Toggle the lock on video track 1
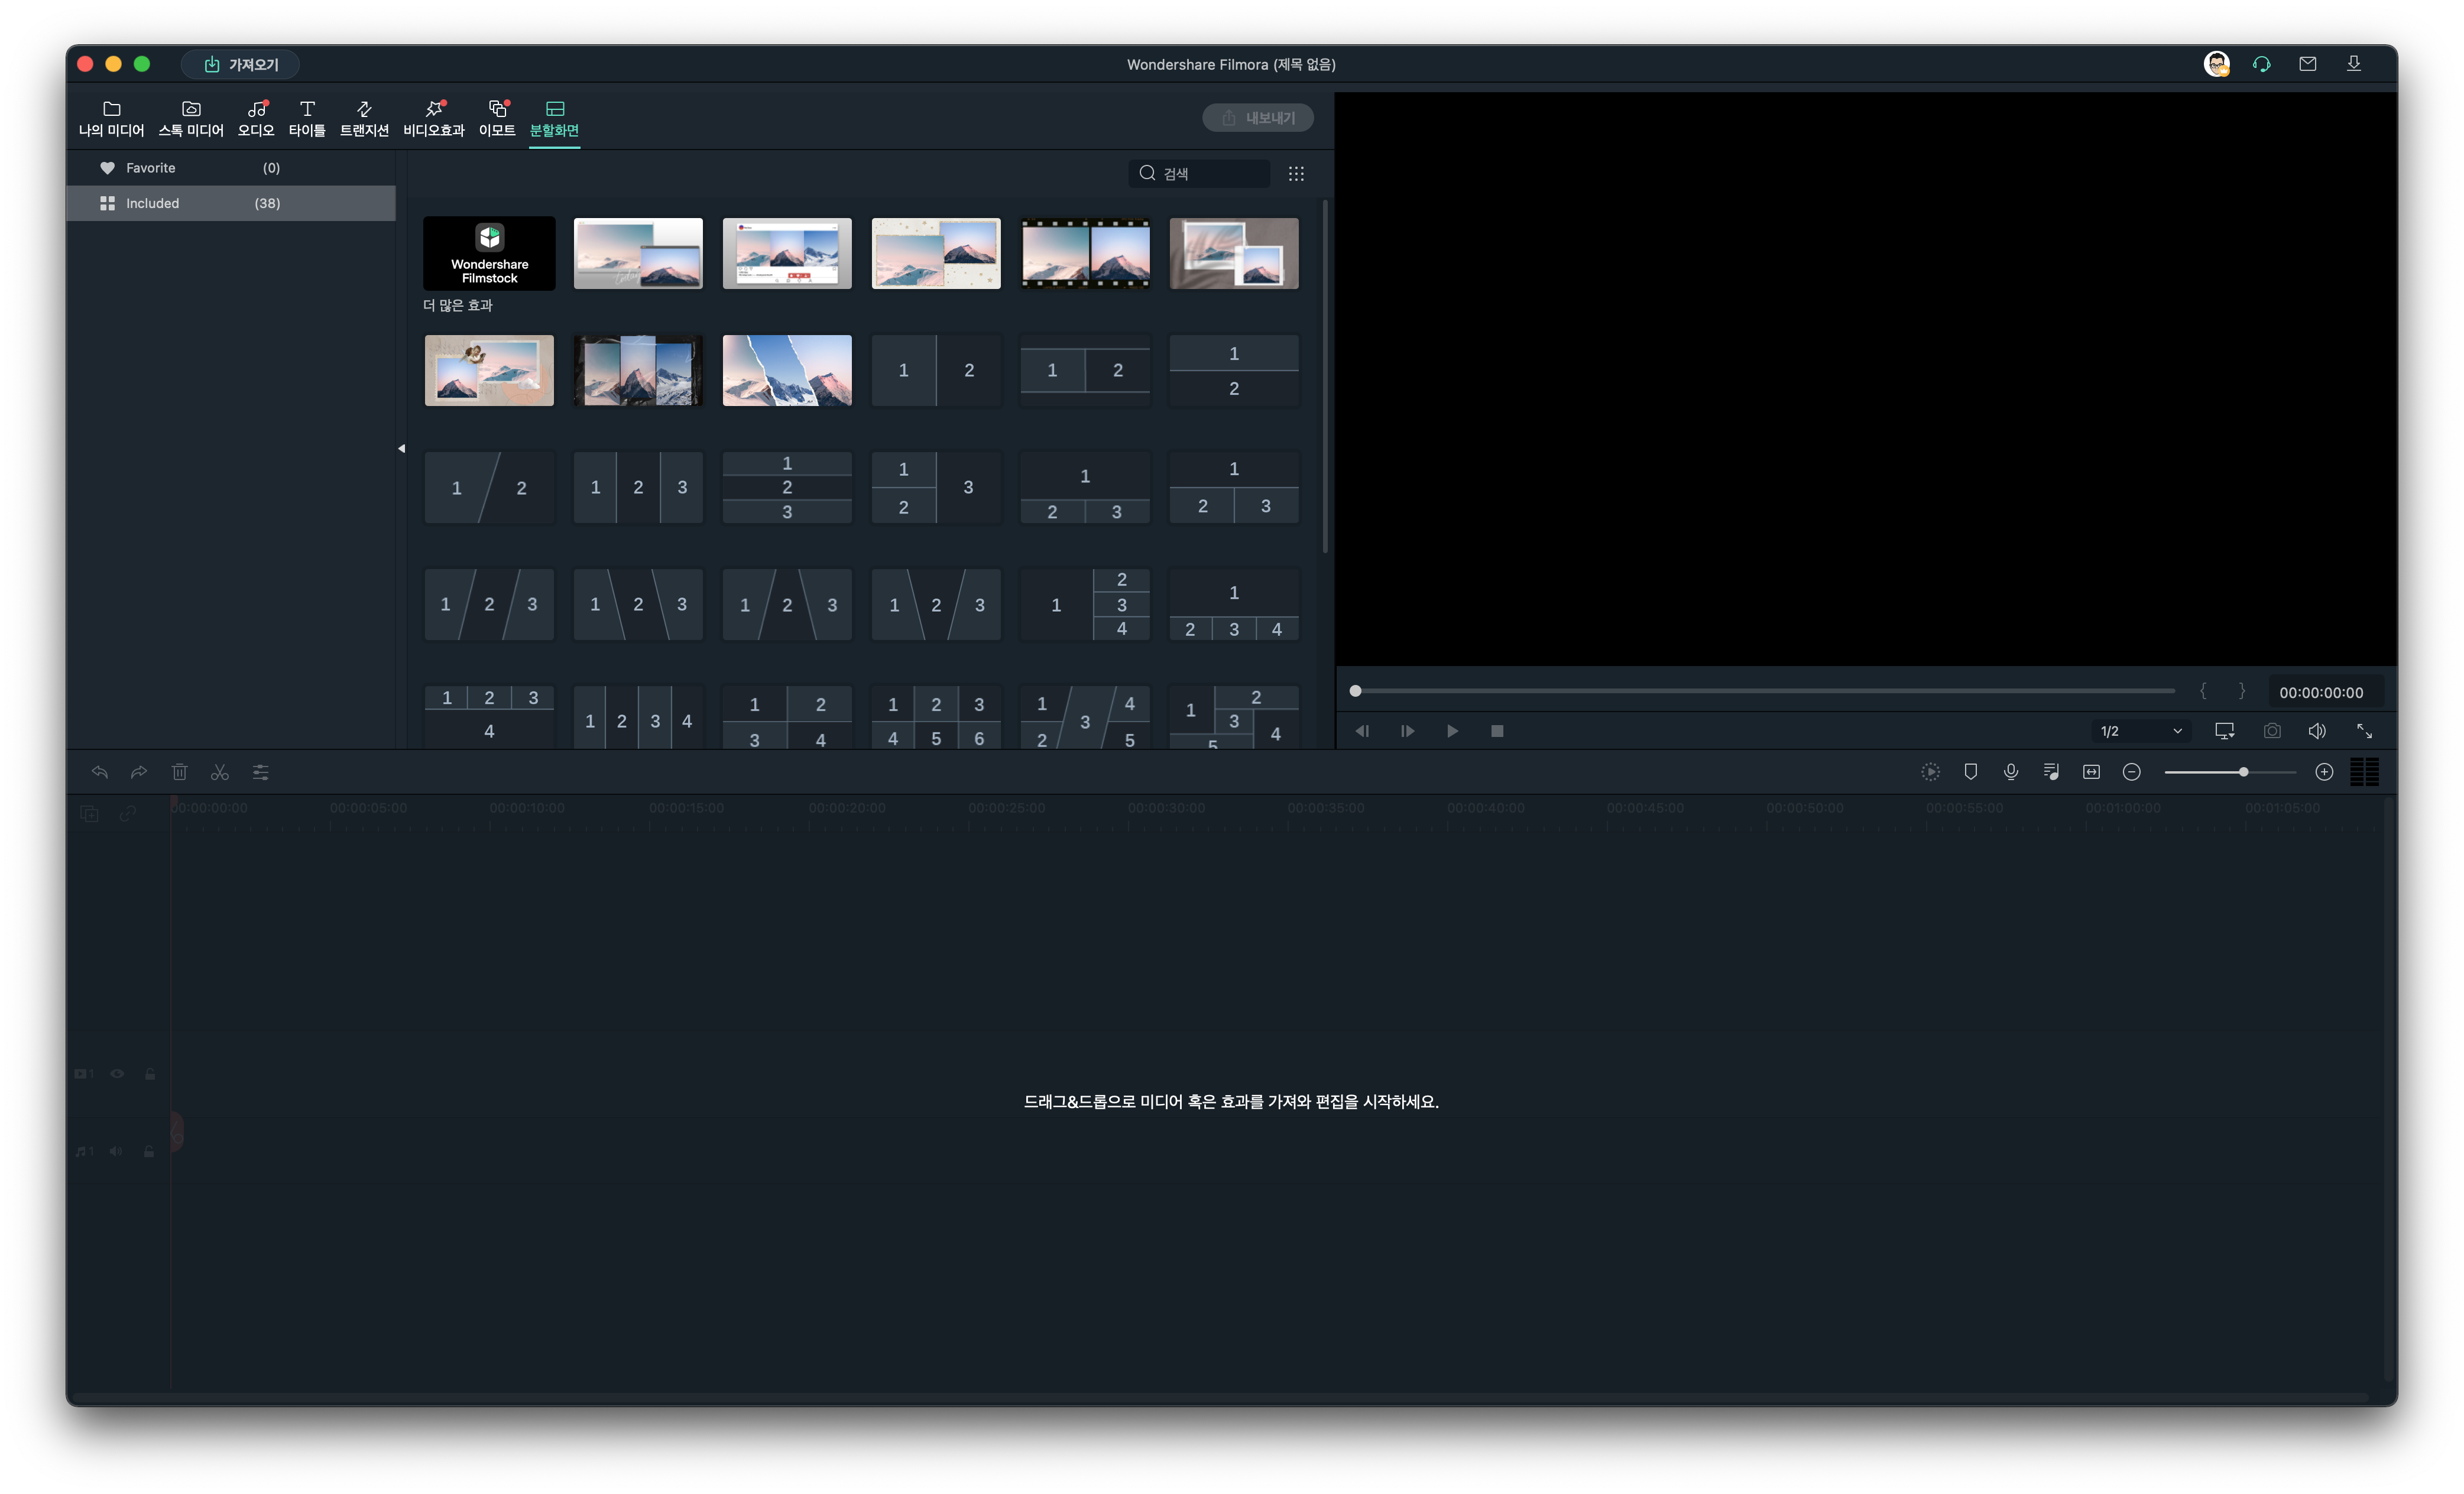This screenshot has height=1494, width=2464. pyautogui.click(x=150, y=1074)
